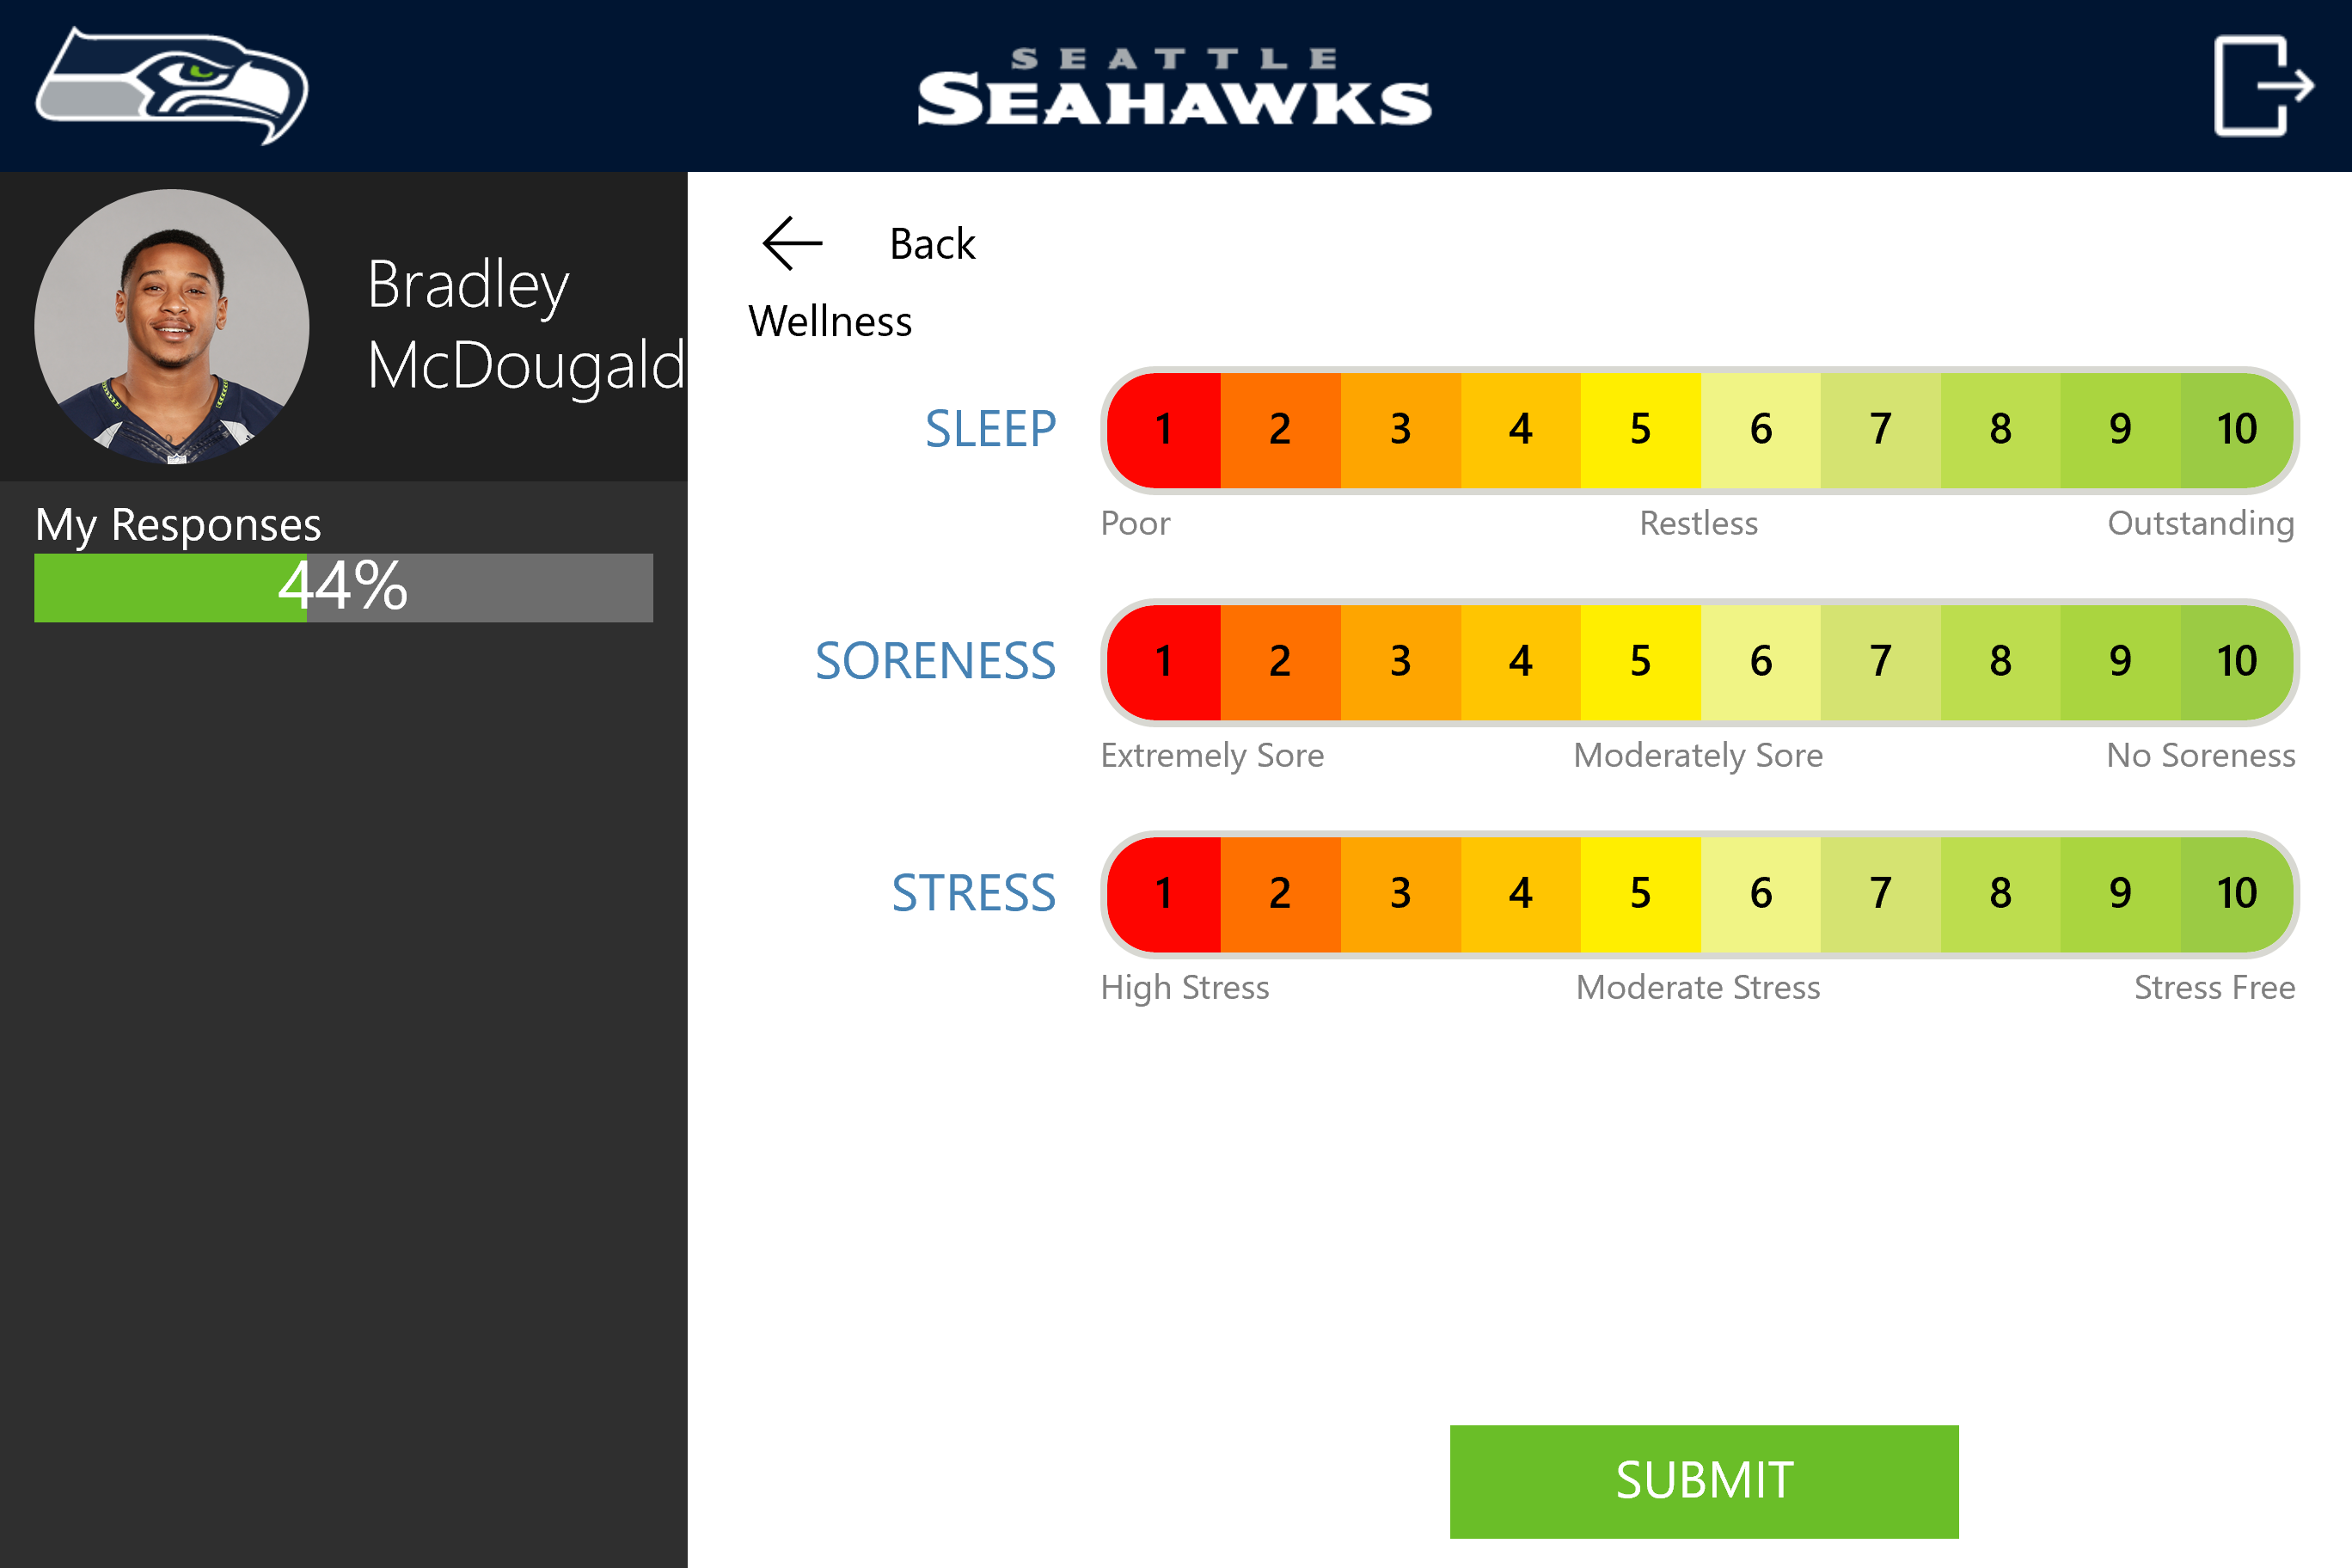Open Bradley McDougald's profile photo
This screenshot has height=1568, width=2352.
[x=172, y=327]
